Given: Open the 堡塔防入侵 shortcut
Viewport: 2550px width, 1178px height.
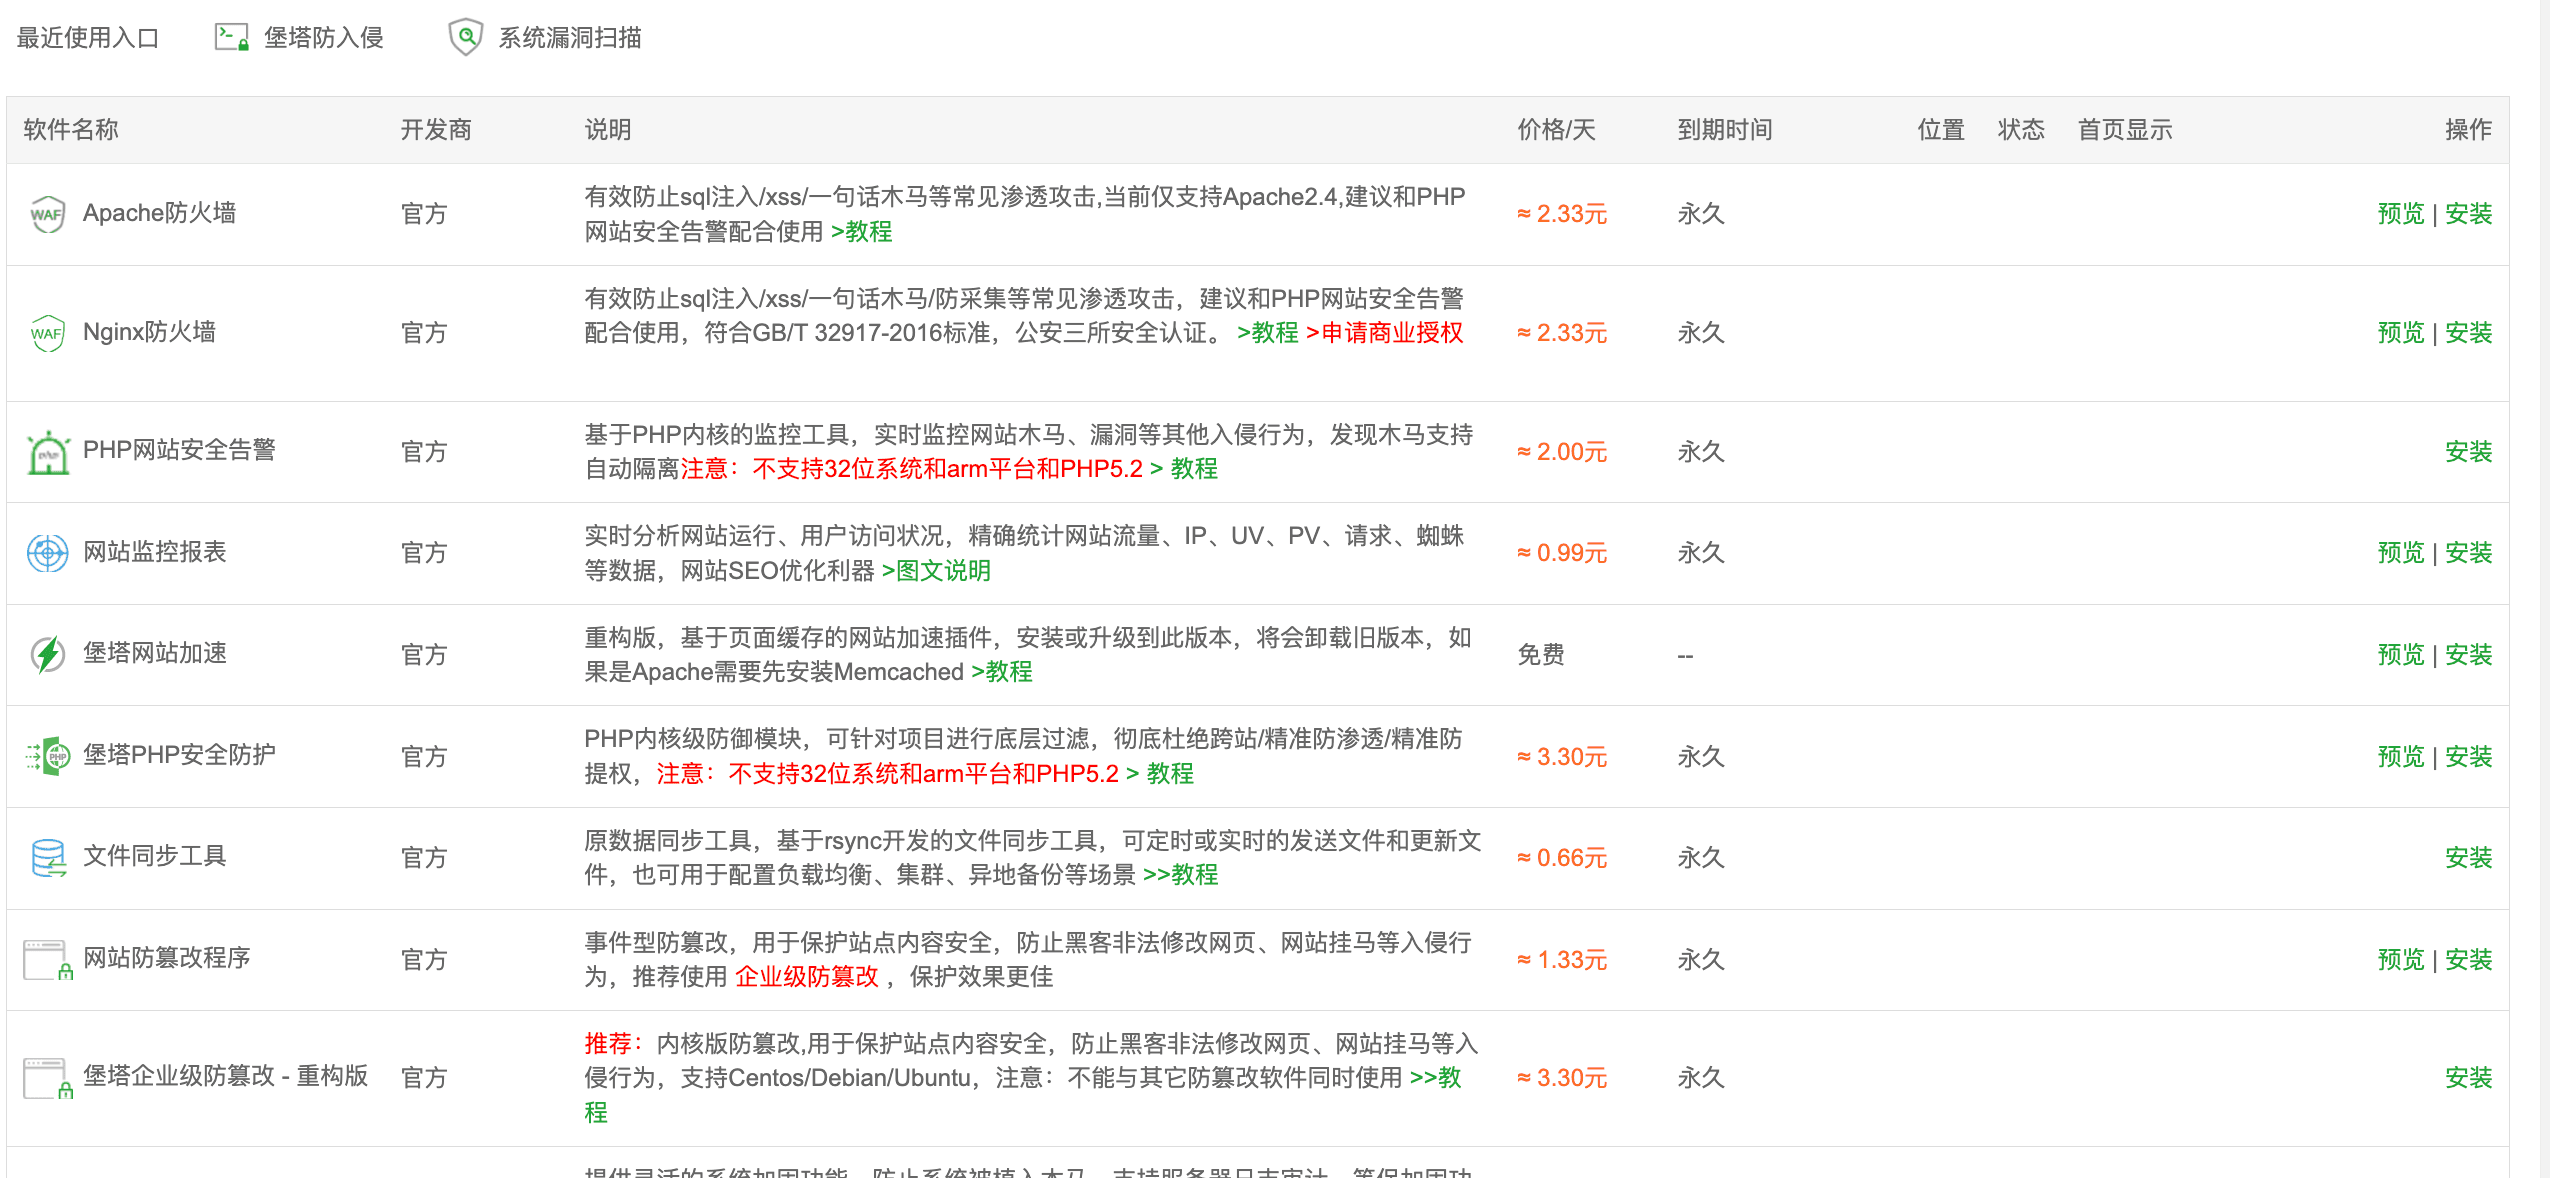Looking at the screenshot, I should 300,37.
